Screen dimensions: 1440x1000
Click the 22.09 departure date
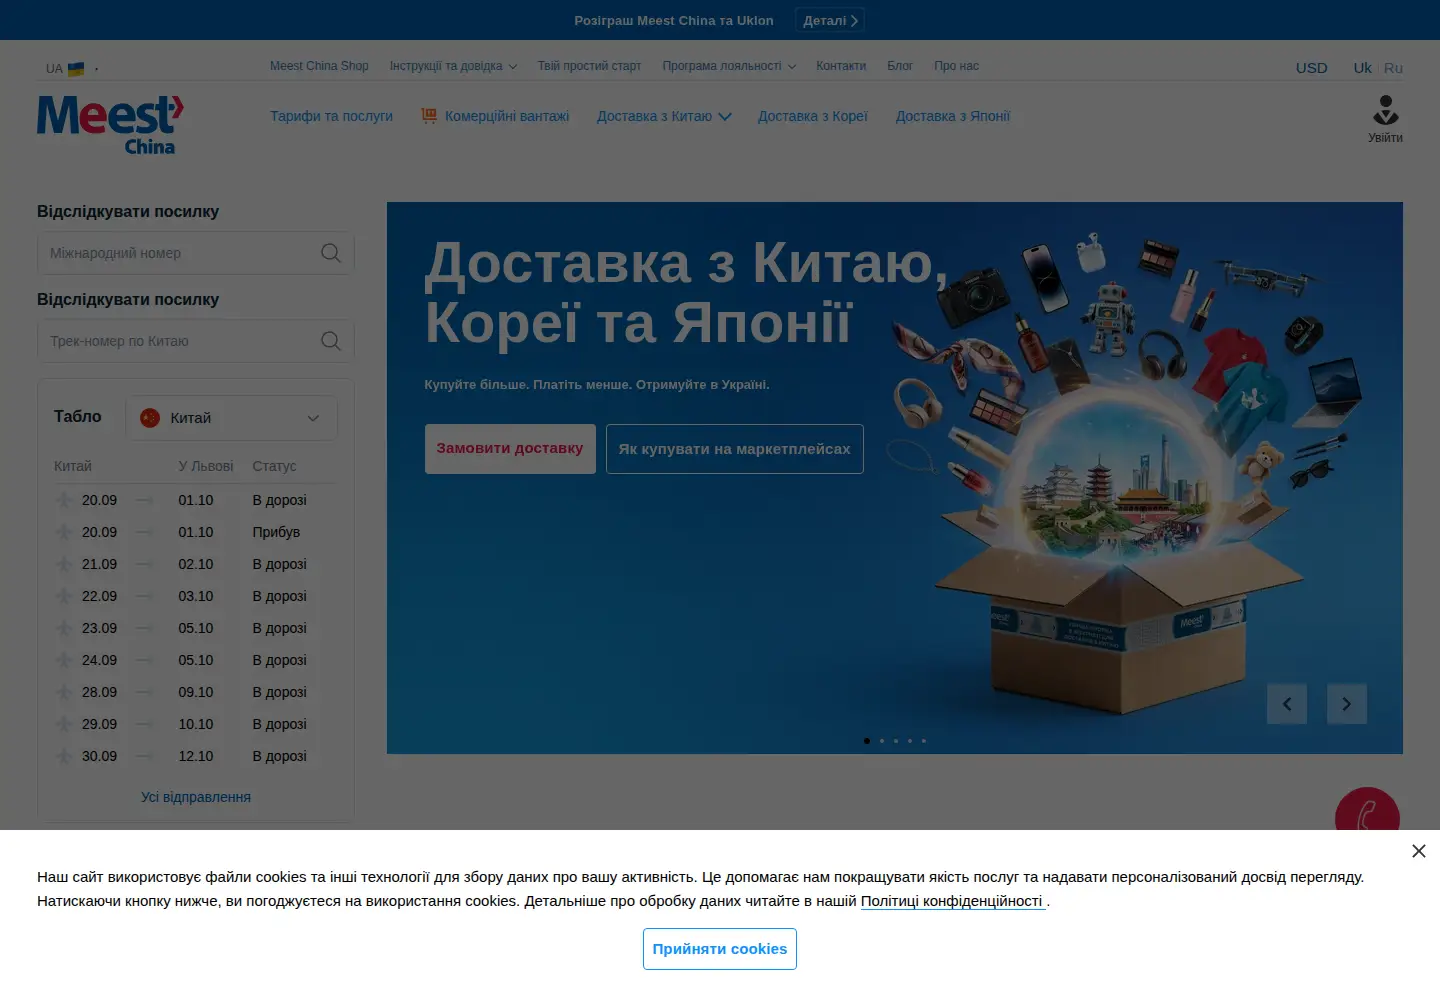pyautogui.click(x=99, y=596)
